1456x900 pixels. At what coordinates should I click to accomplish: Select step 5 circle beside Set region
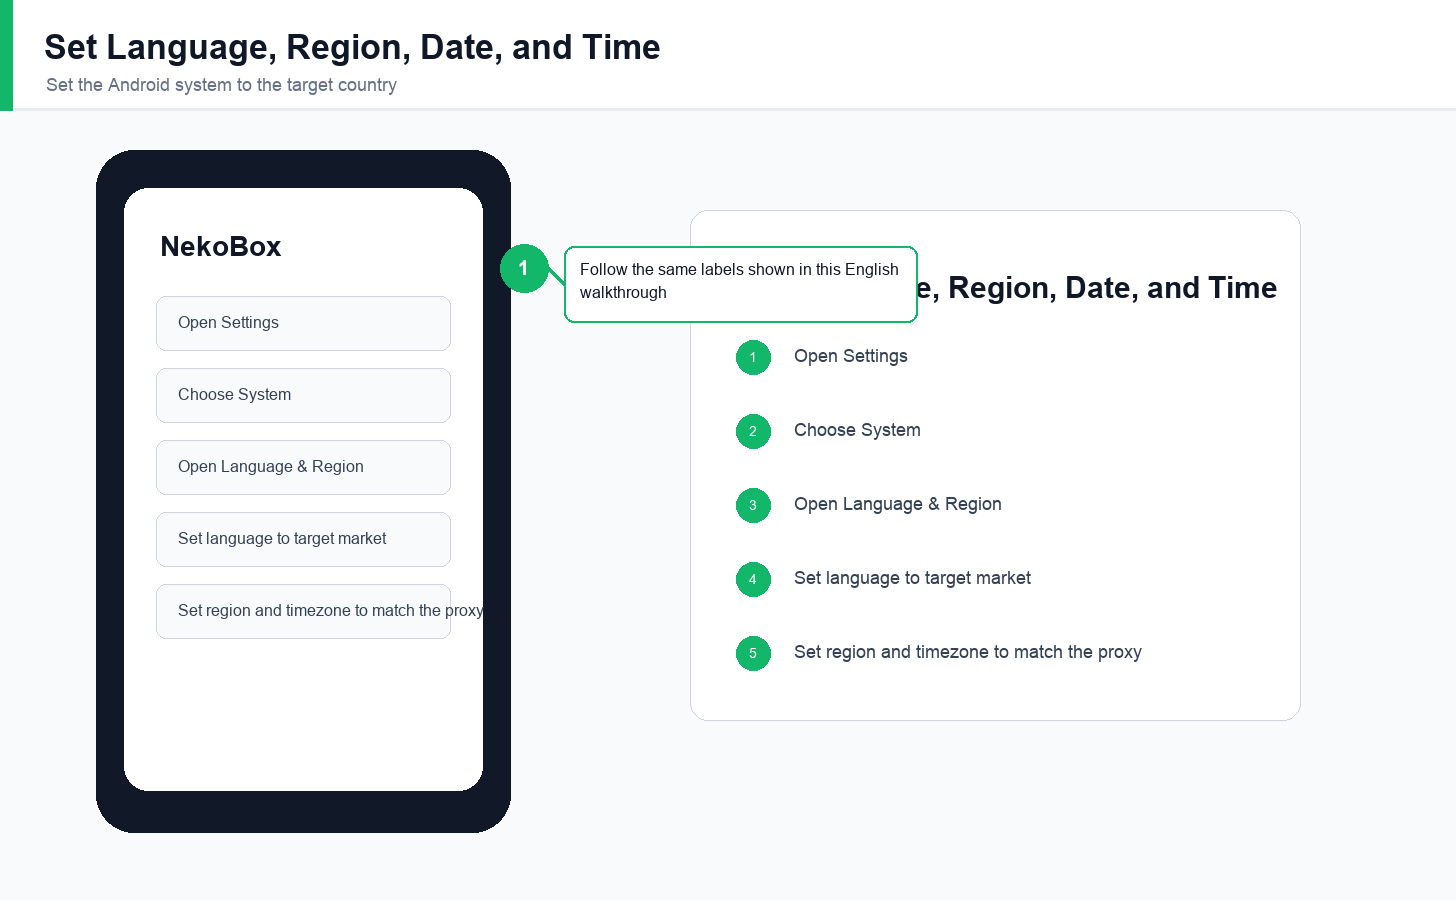pos(753,653)
